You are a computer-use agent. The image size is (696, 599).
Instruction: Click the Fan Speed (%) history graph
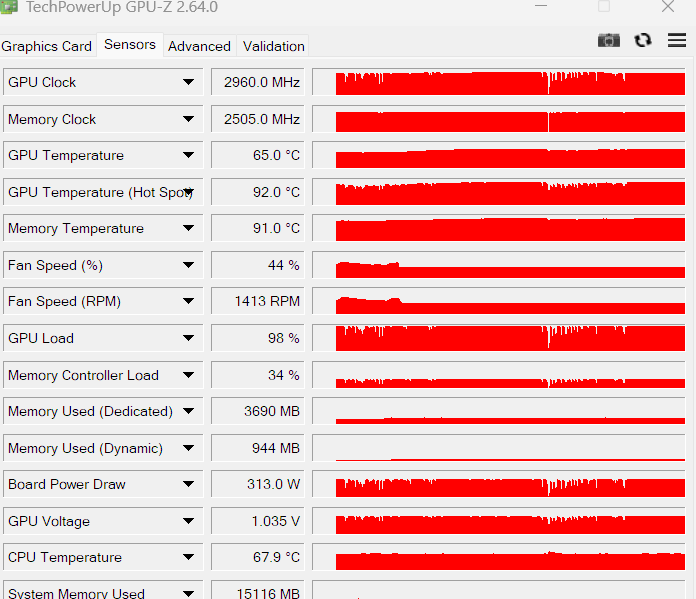coord(499,265)
